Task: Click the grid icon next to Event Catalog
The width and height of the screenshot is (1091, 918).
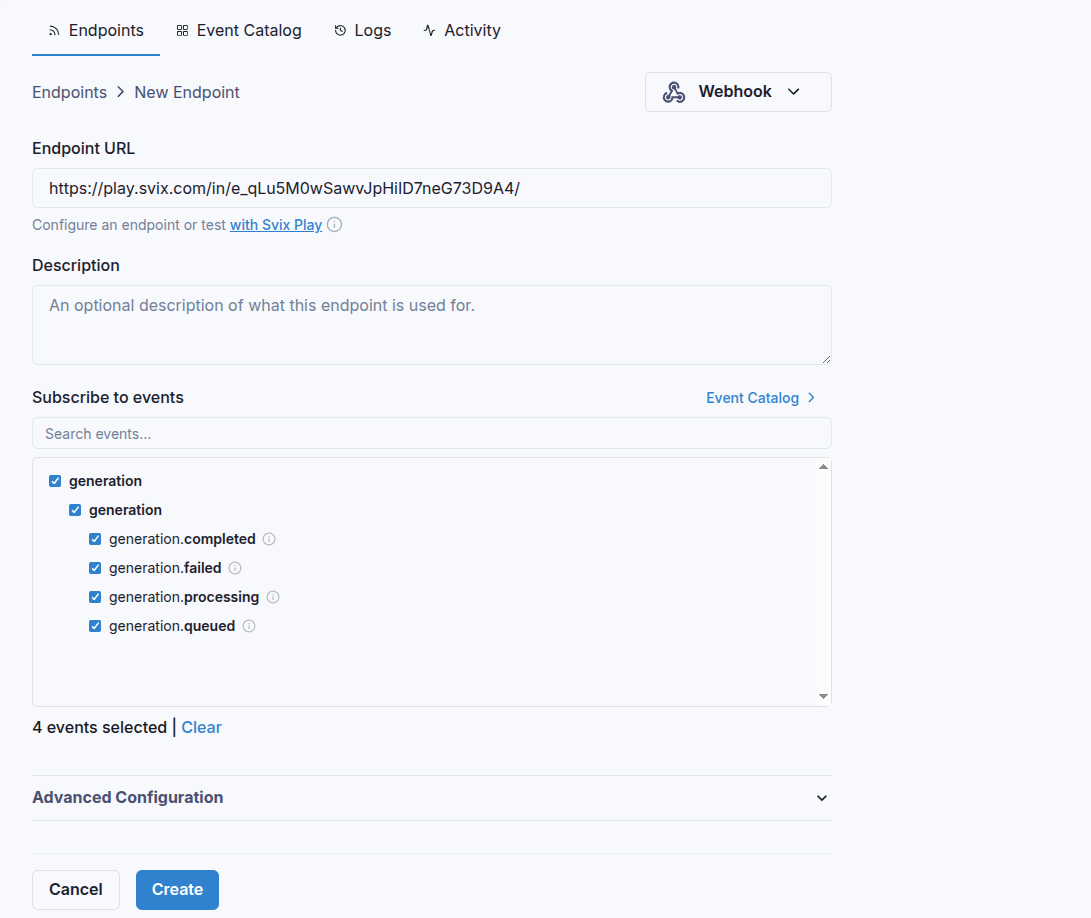Action: (x=183, y=30)
